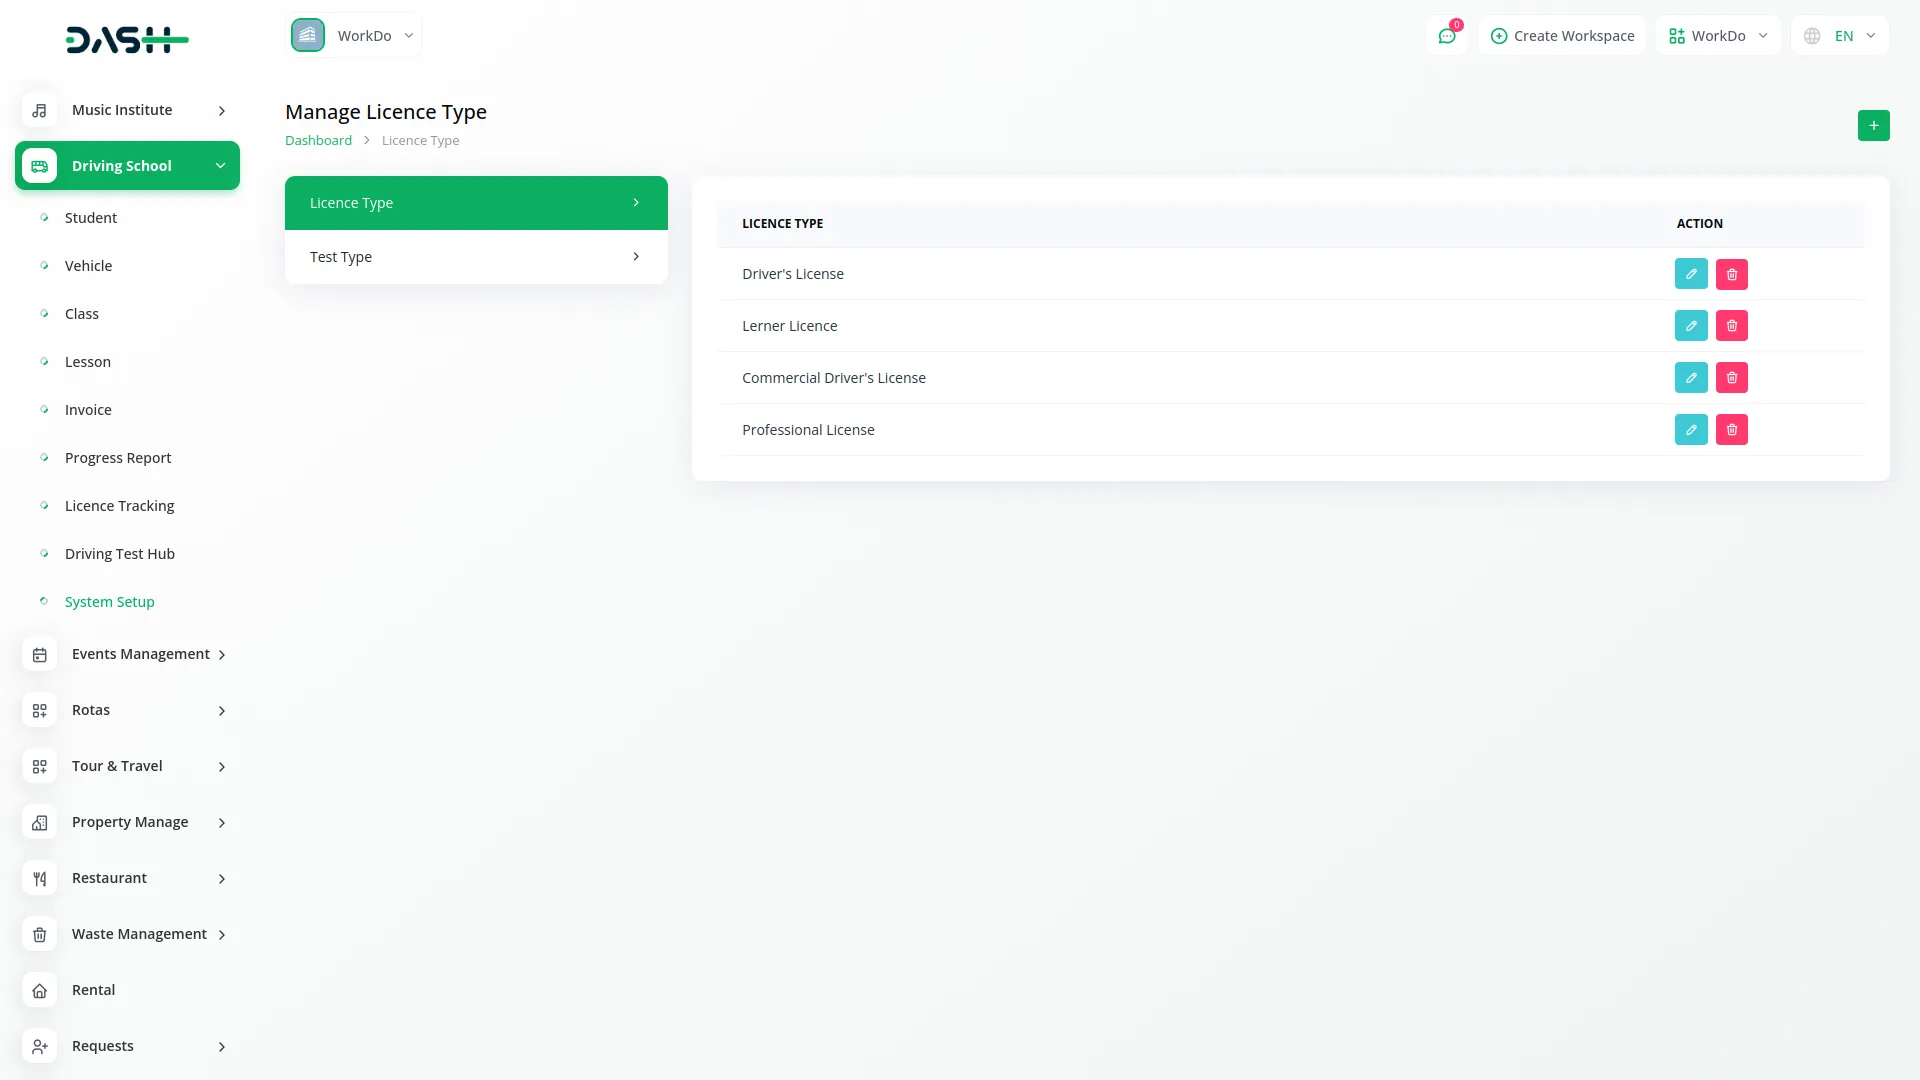Viewport: 1920px width, 1080px height.
Task: Open the WorkDo workspace dropdown at top left
Action: [x=354, y=36]
